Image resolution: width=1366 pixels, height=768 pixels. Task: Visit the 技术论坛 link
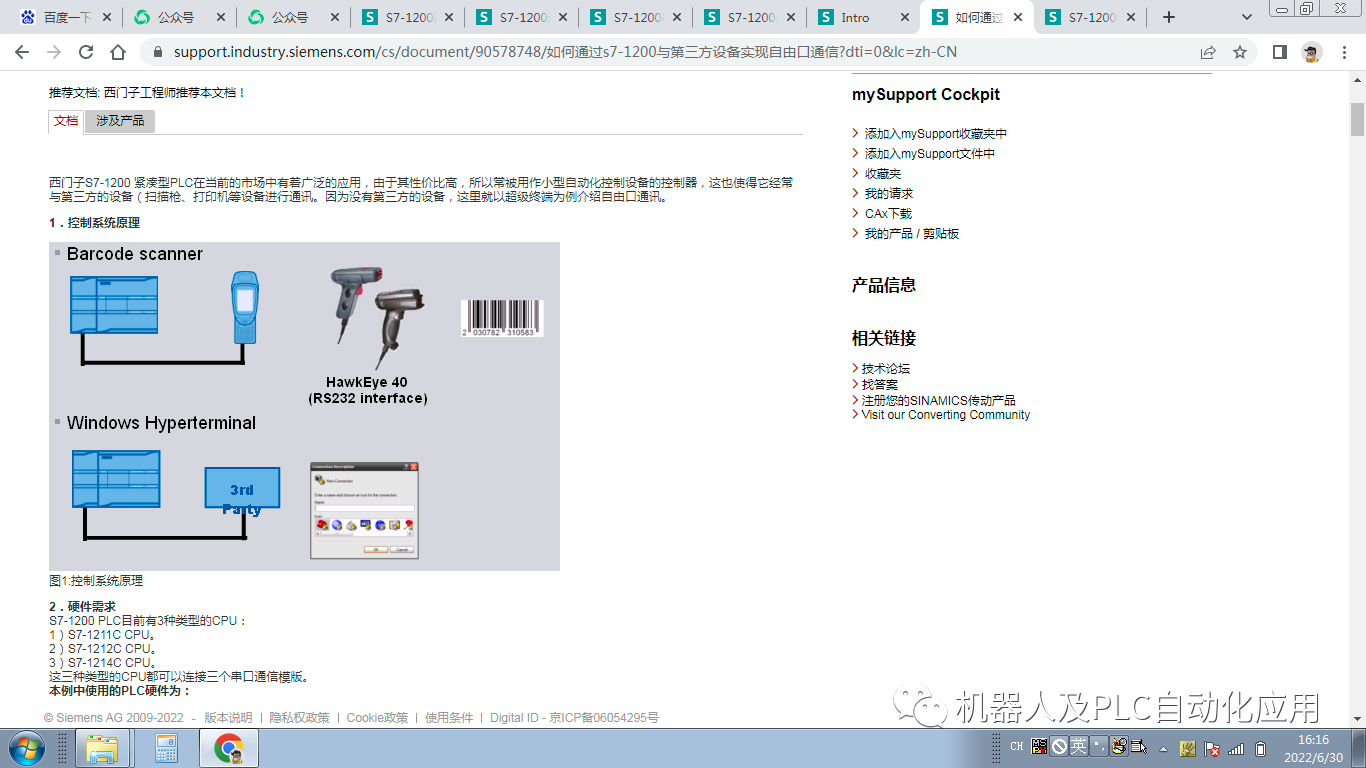click(886, 369)
